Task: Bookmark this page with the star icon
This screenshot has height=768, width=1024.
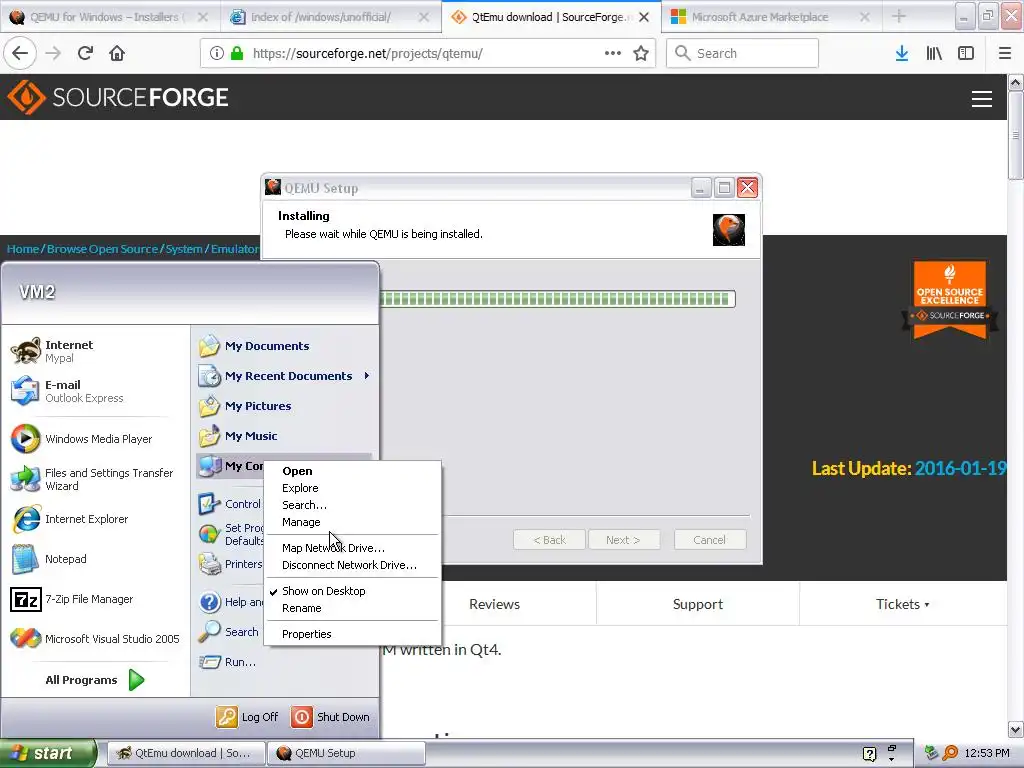Action: click(x=641, y=53)
